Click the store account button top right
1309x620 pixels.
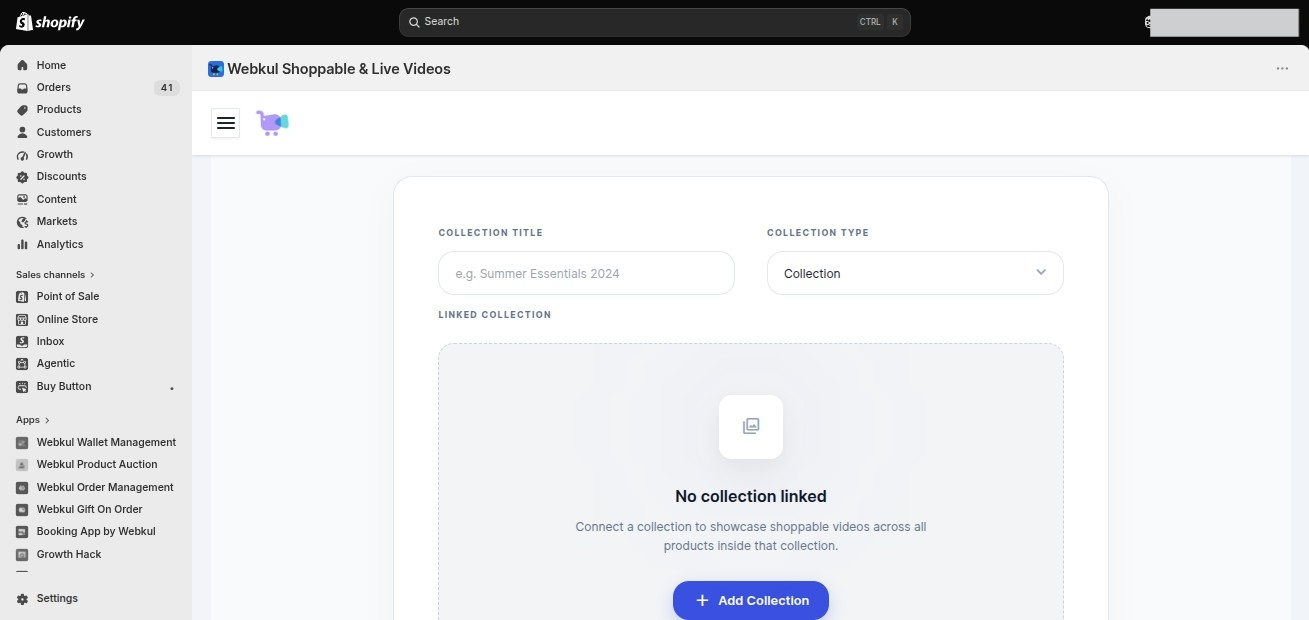coord(1221,22)
